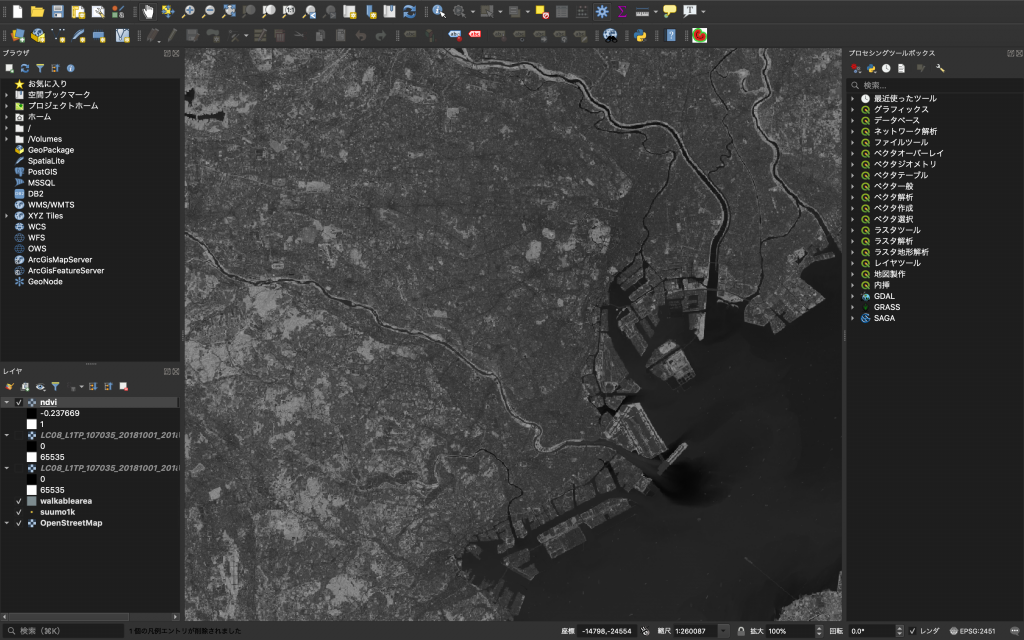Open the Text Annotation tool dropdown arrow

click(x=703, y=11)
